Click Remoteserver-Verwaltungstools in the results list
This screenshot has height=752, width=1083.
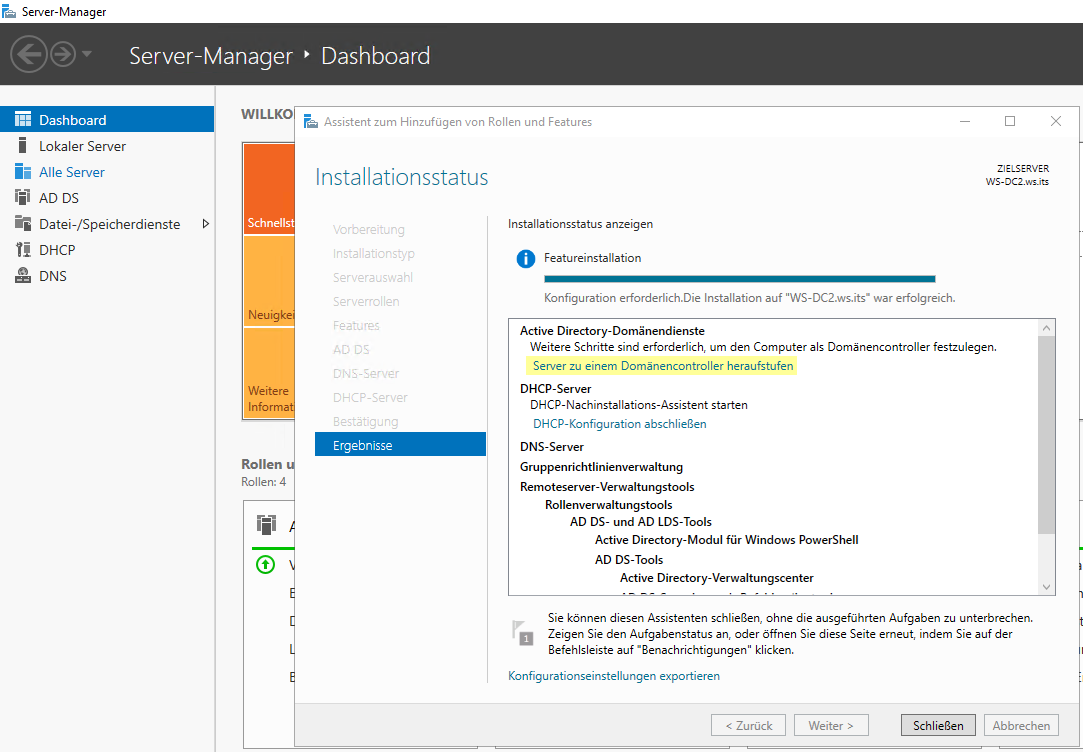607,486
